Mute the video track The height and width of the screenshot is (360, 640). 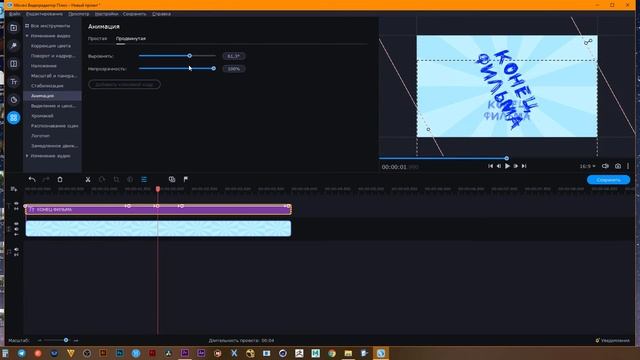[x=16, y=229]
